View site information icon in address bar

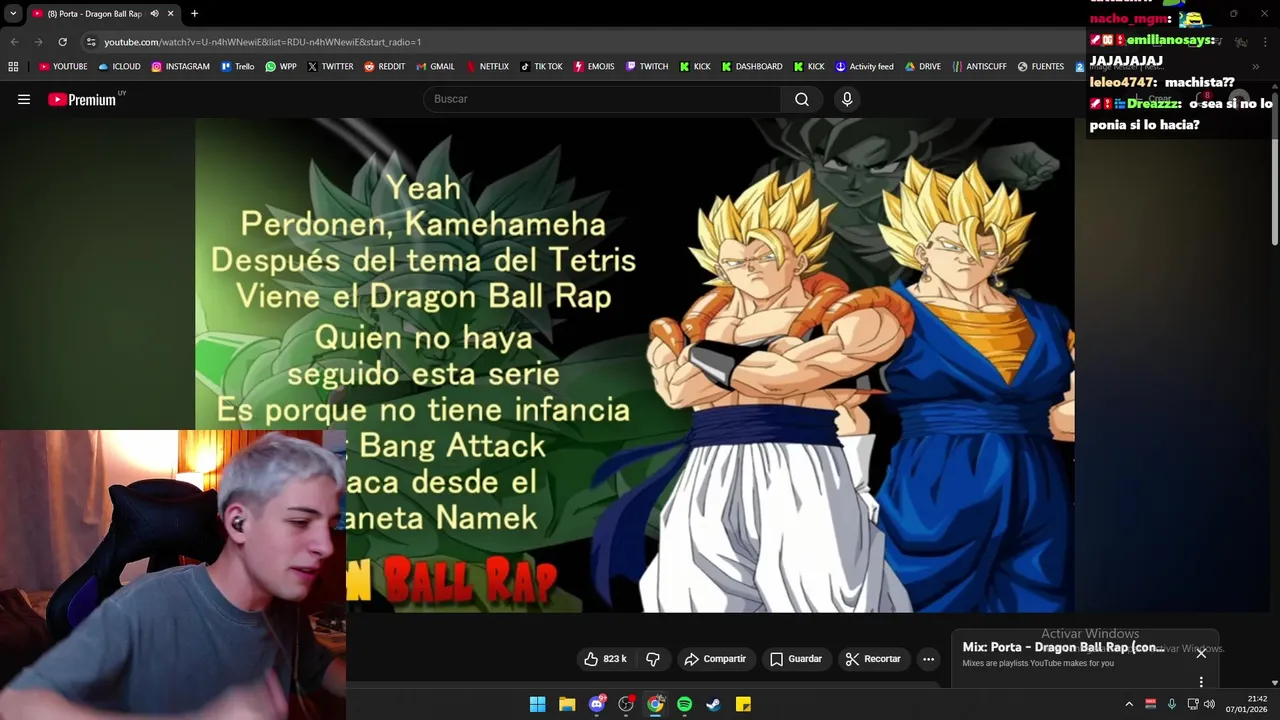[x=91, y=42]
